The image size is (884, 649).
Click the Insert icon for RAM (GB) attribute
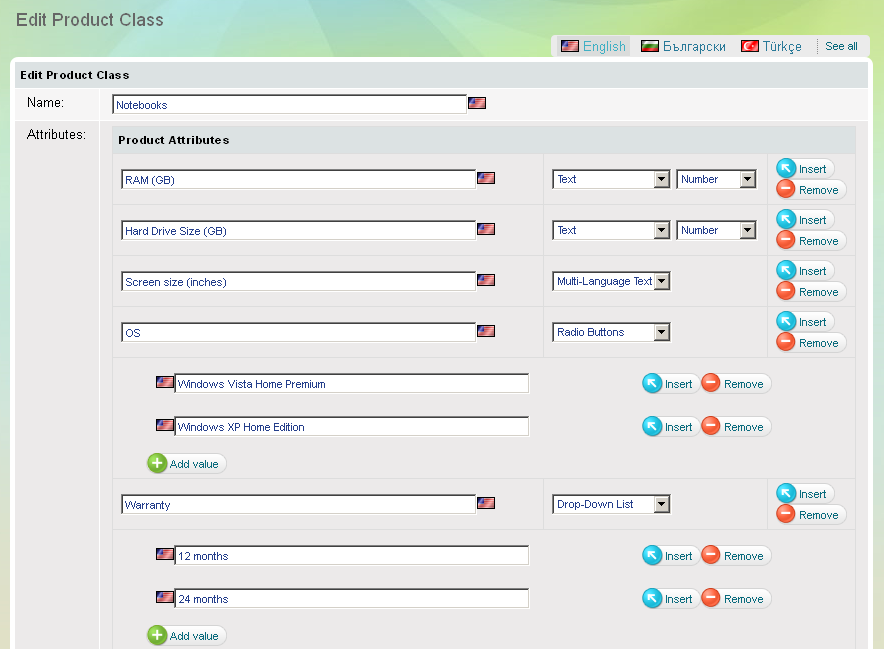coord(786,169)
